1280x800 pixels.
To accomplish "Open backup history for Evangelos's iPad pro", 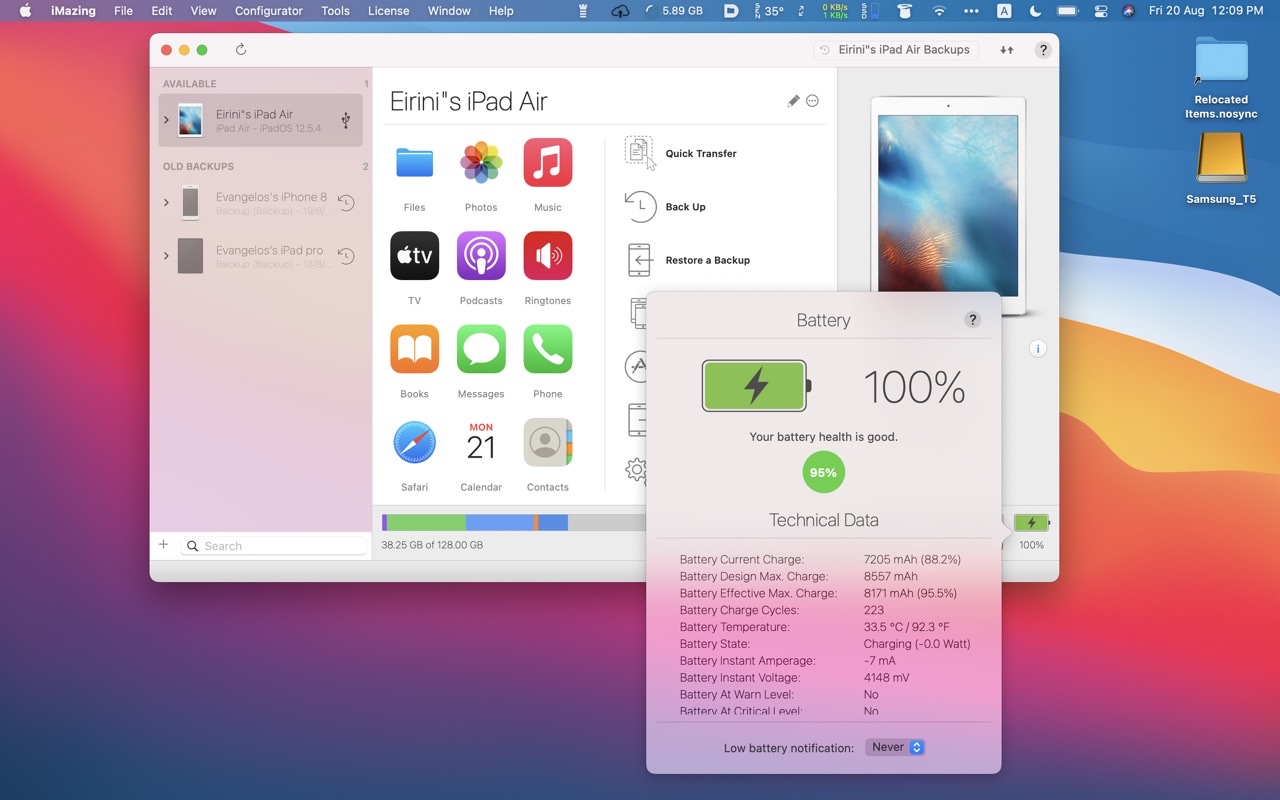I will tap(345, 256).
